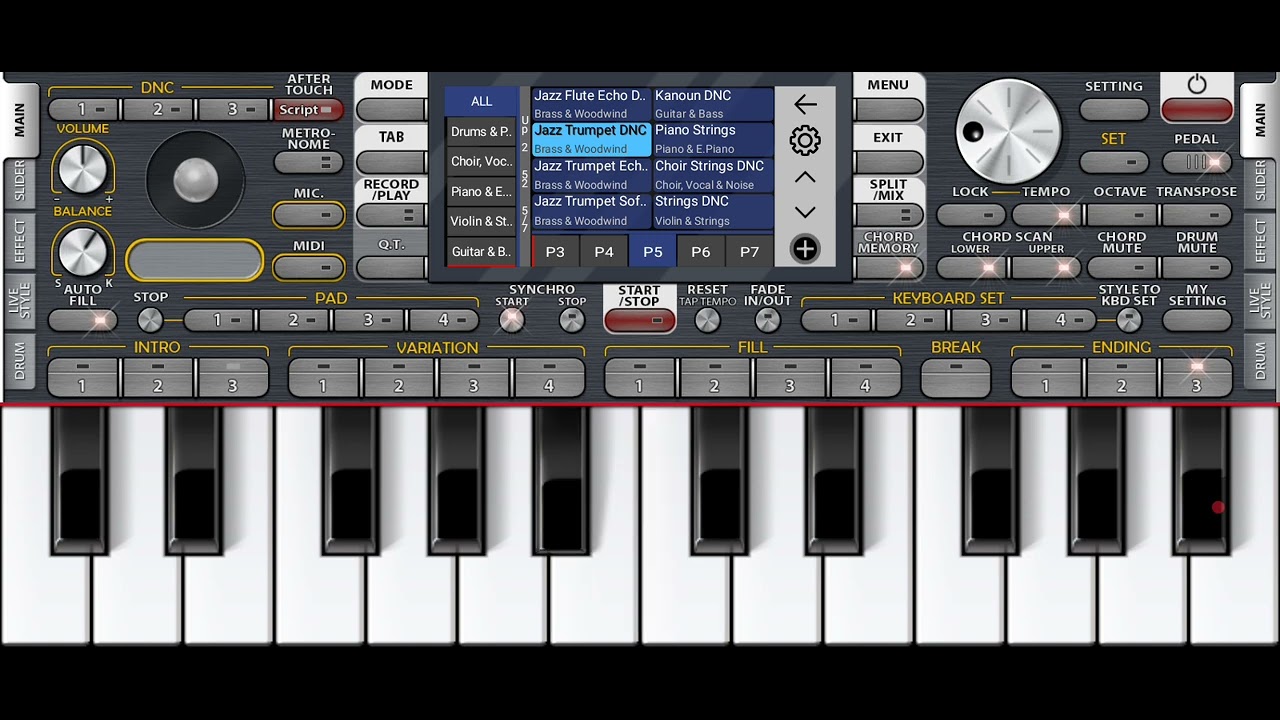1280x720 pixels.
Task: Adjust the Balance knob
Action: click(82, 250)
